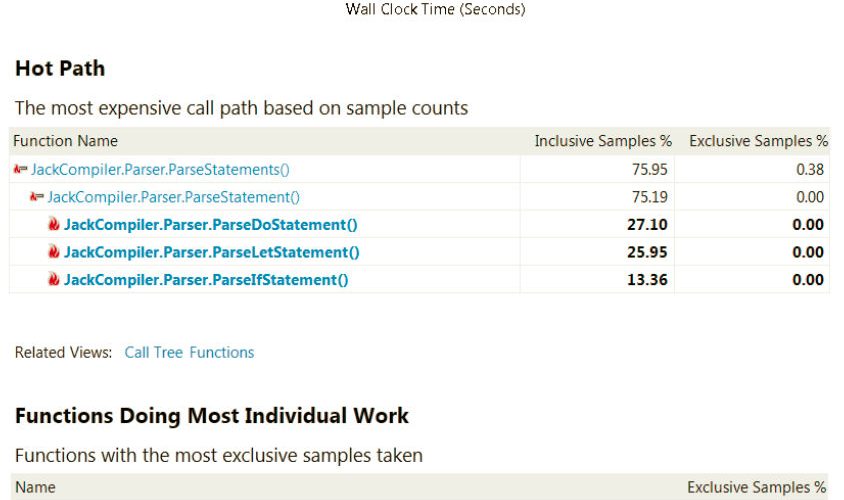Select the 27.10 value in ParseDoStatement row
This screenshot has height=500, width=844.
coord(647,225)
